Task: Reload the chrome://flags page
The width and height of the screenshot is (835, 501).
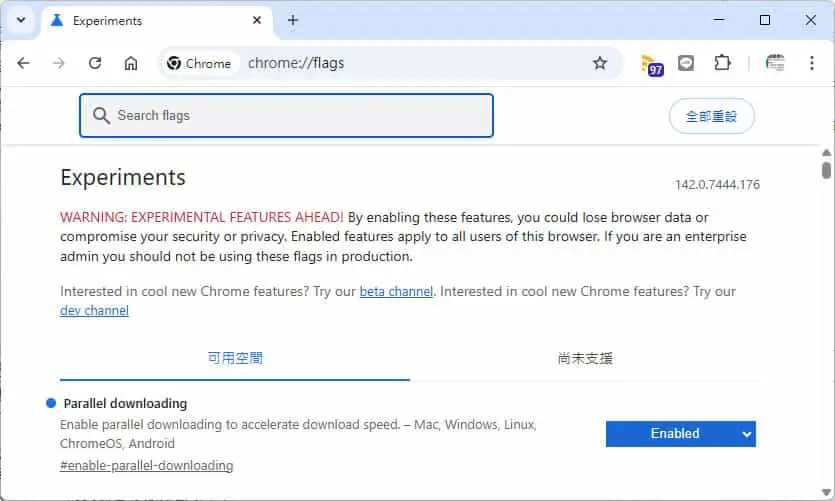Action: tap(95, 63)
